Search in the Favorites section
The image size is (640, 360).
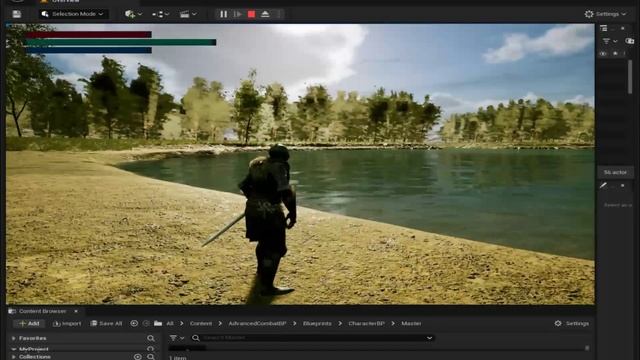click(x=151, y=338)
